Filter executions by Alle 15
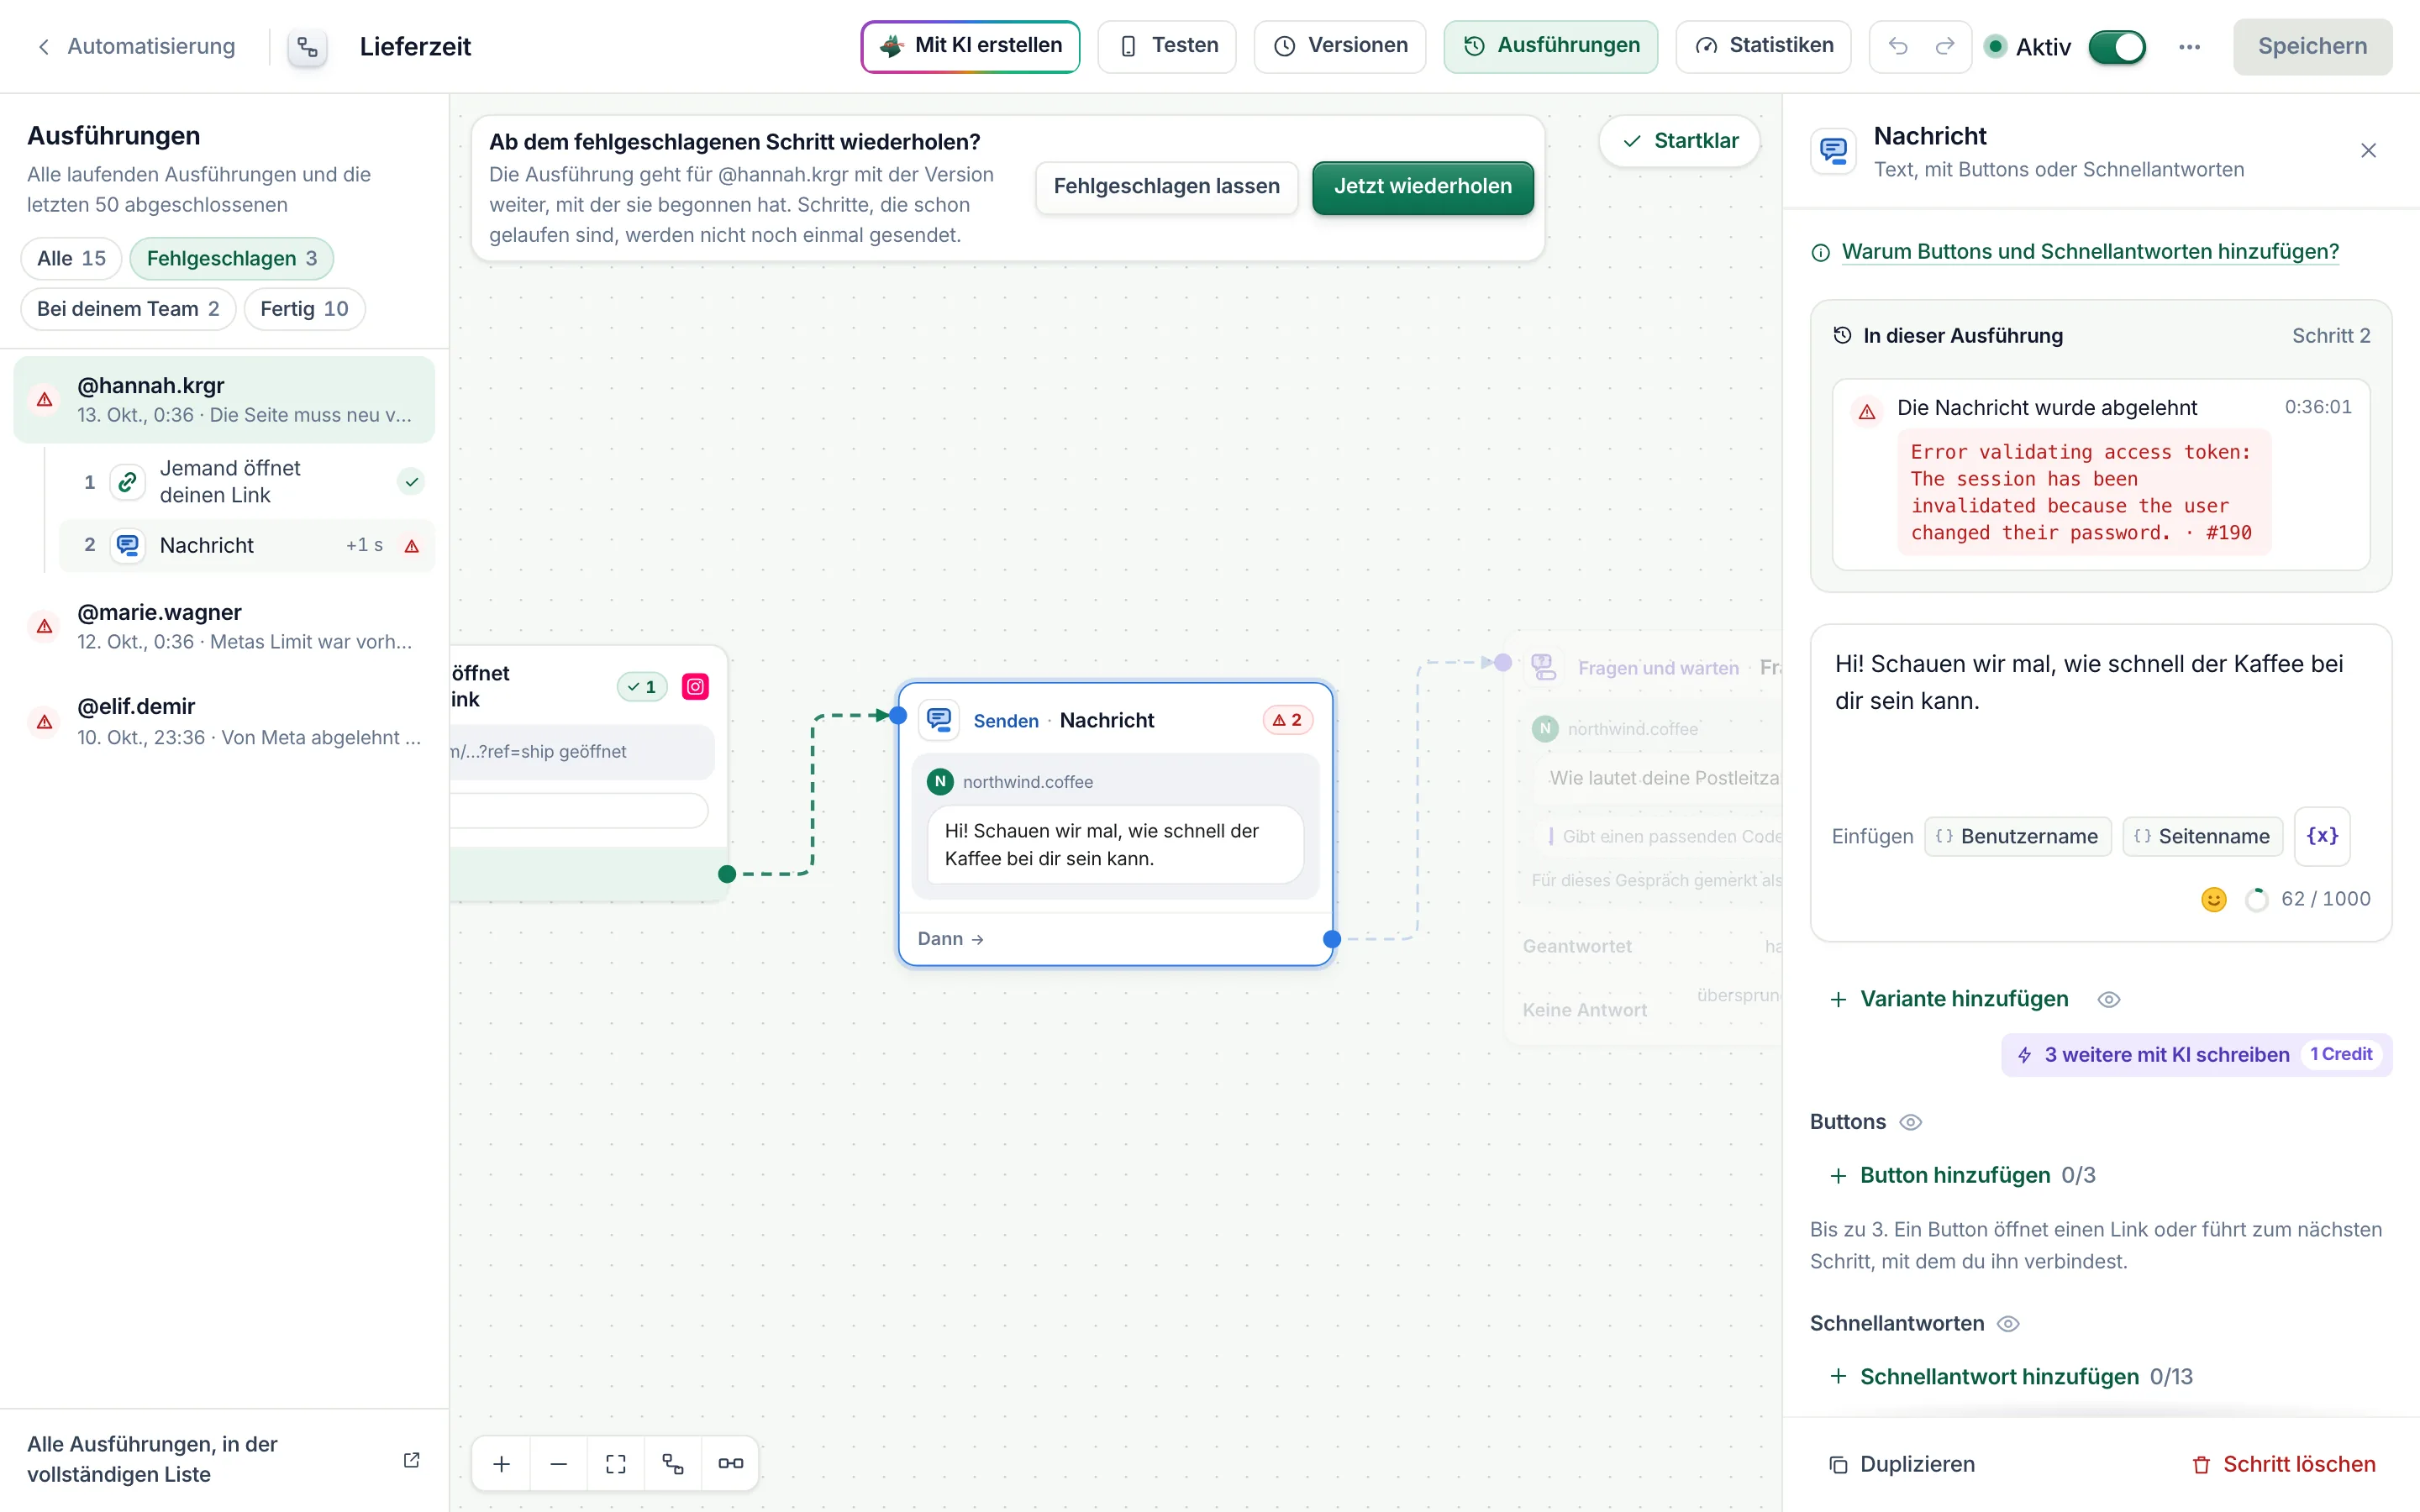This screenshot has width=2420, height=1512. (x=71, y=258)
